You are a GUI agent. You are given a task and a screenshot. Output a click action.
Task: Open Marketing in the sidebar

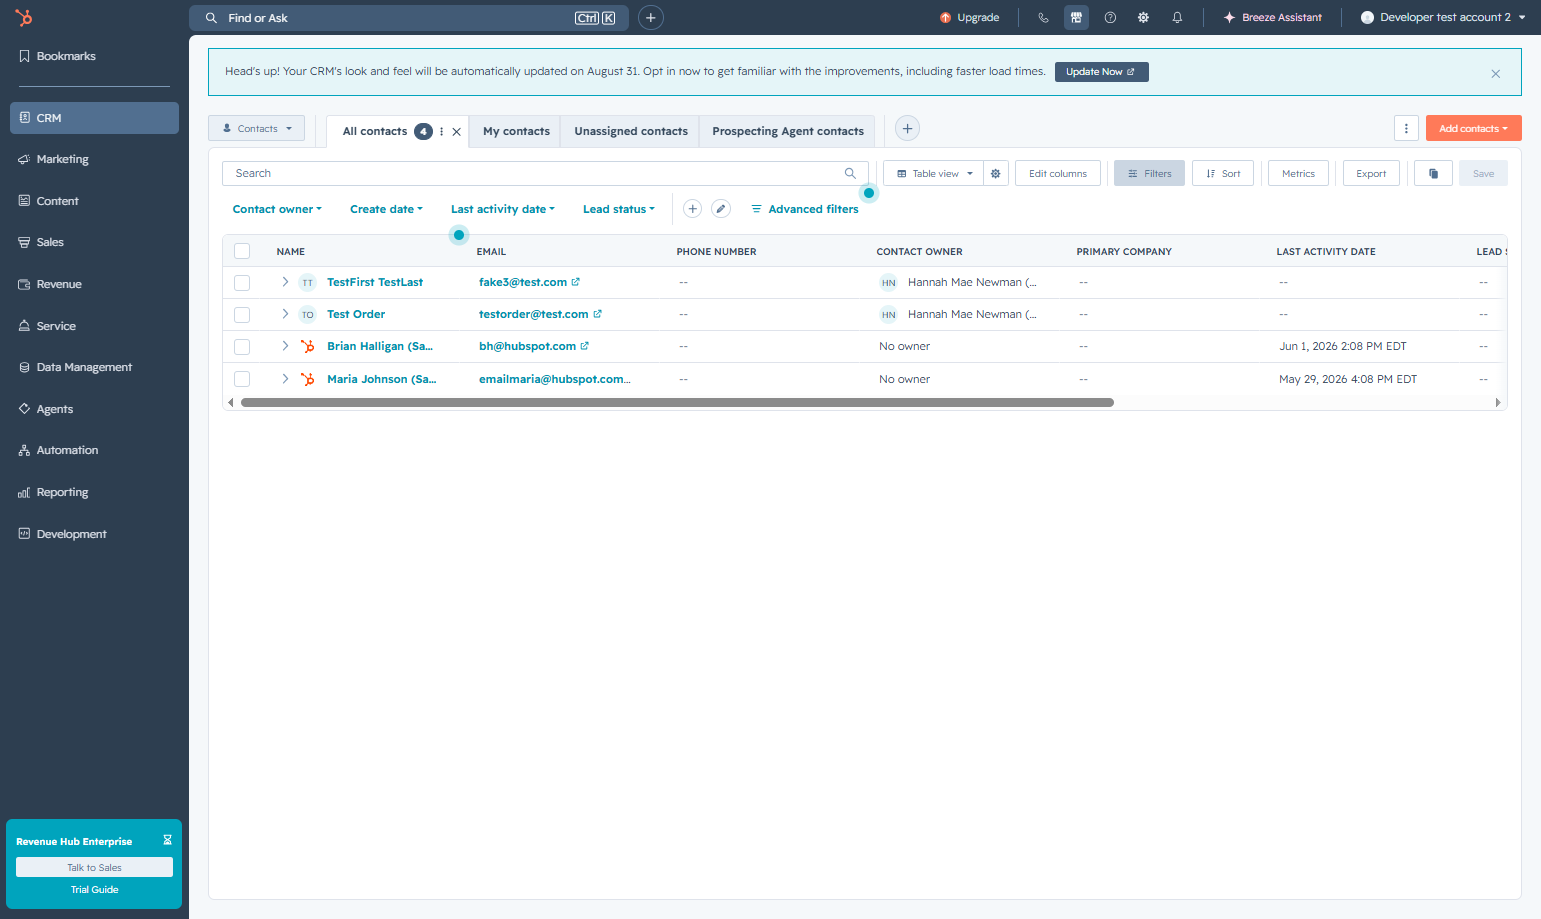pyautogui.click(x=94, y=159)
